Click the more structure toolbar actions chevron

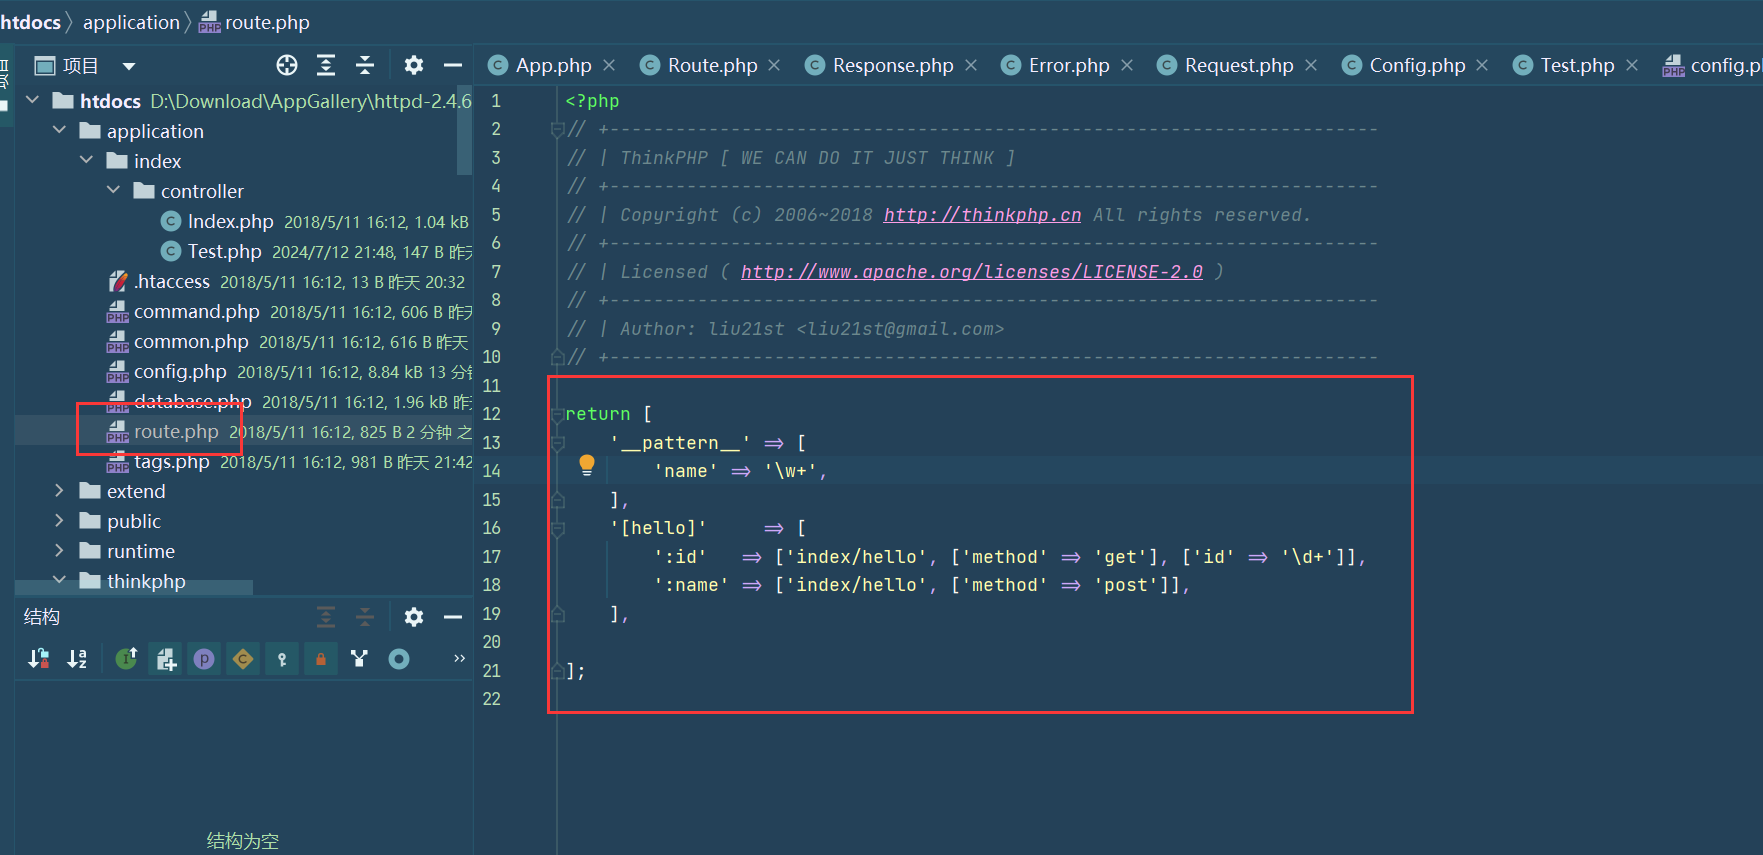coord(459,658)
